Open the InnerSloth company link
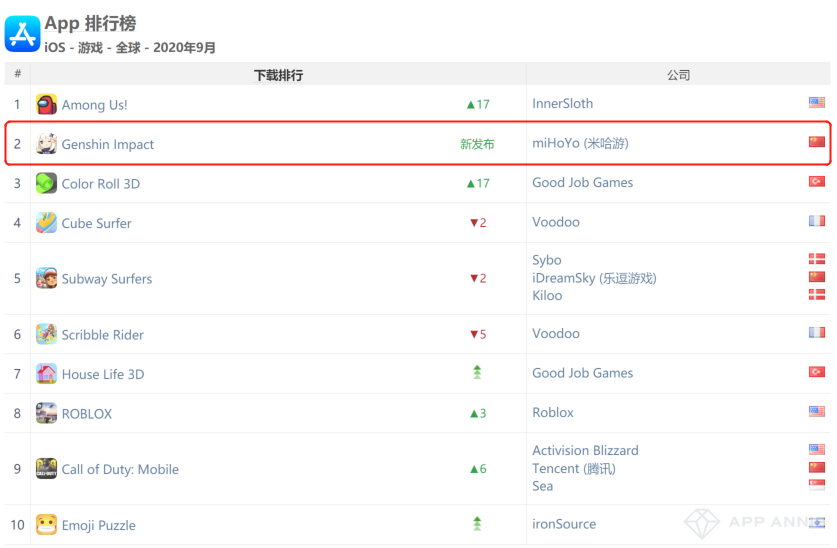Image resolution: width=837 pixels, height=548 pixels. coord(562,103)
